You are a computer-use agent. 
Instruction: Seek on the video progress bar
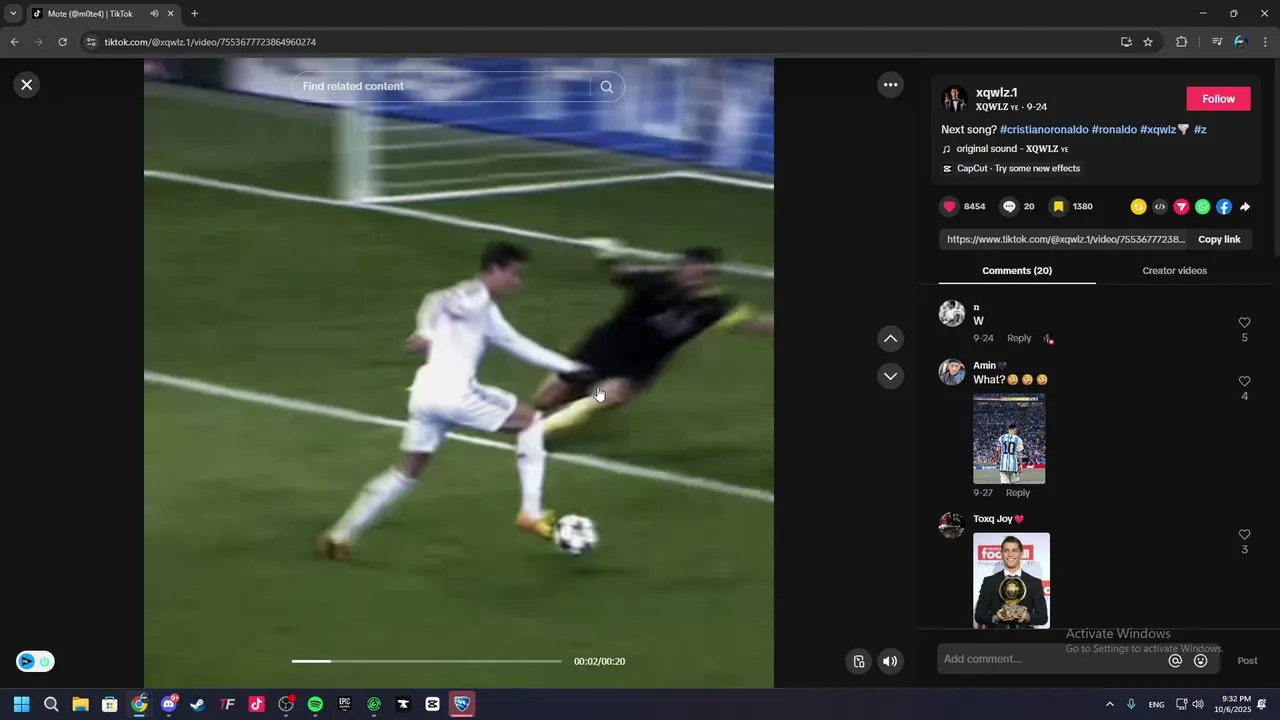tap(426, 661)
